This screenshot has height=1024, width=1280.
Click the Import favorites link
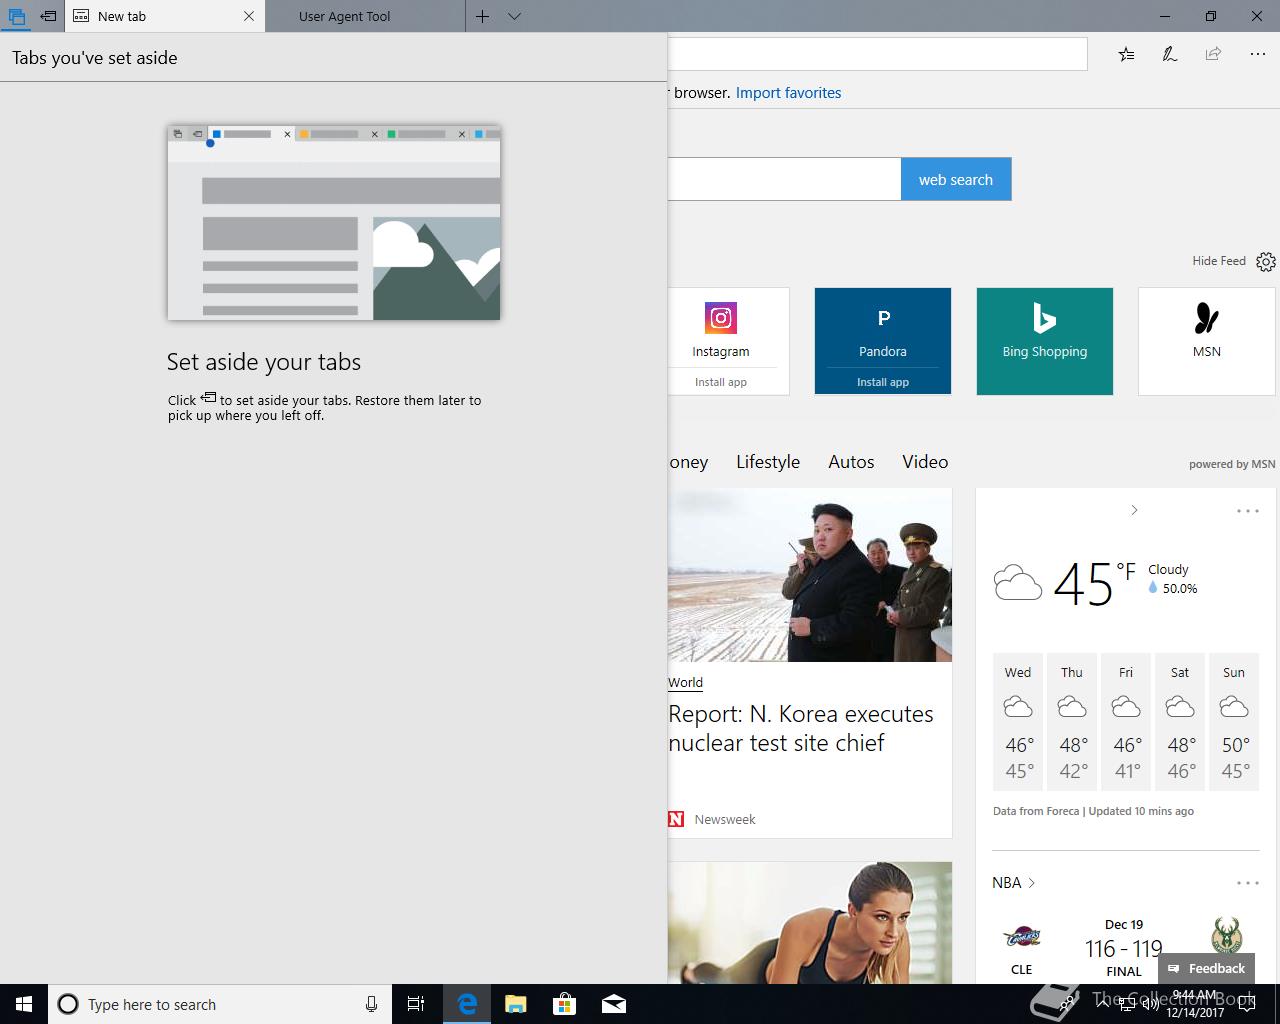click(788, 92)
